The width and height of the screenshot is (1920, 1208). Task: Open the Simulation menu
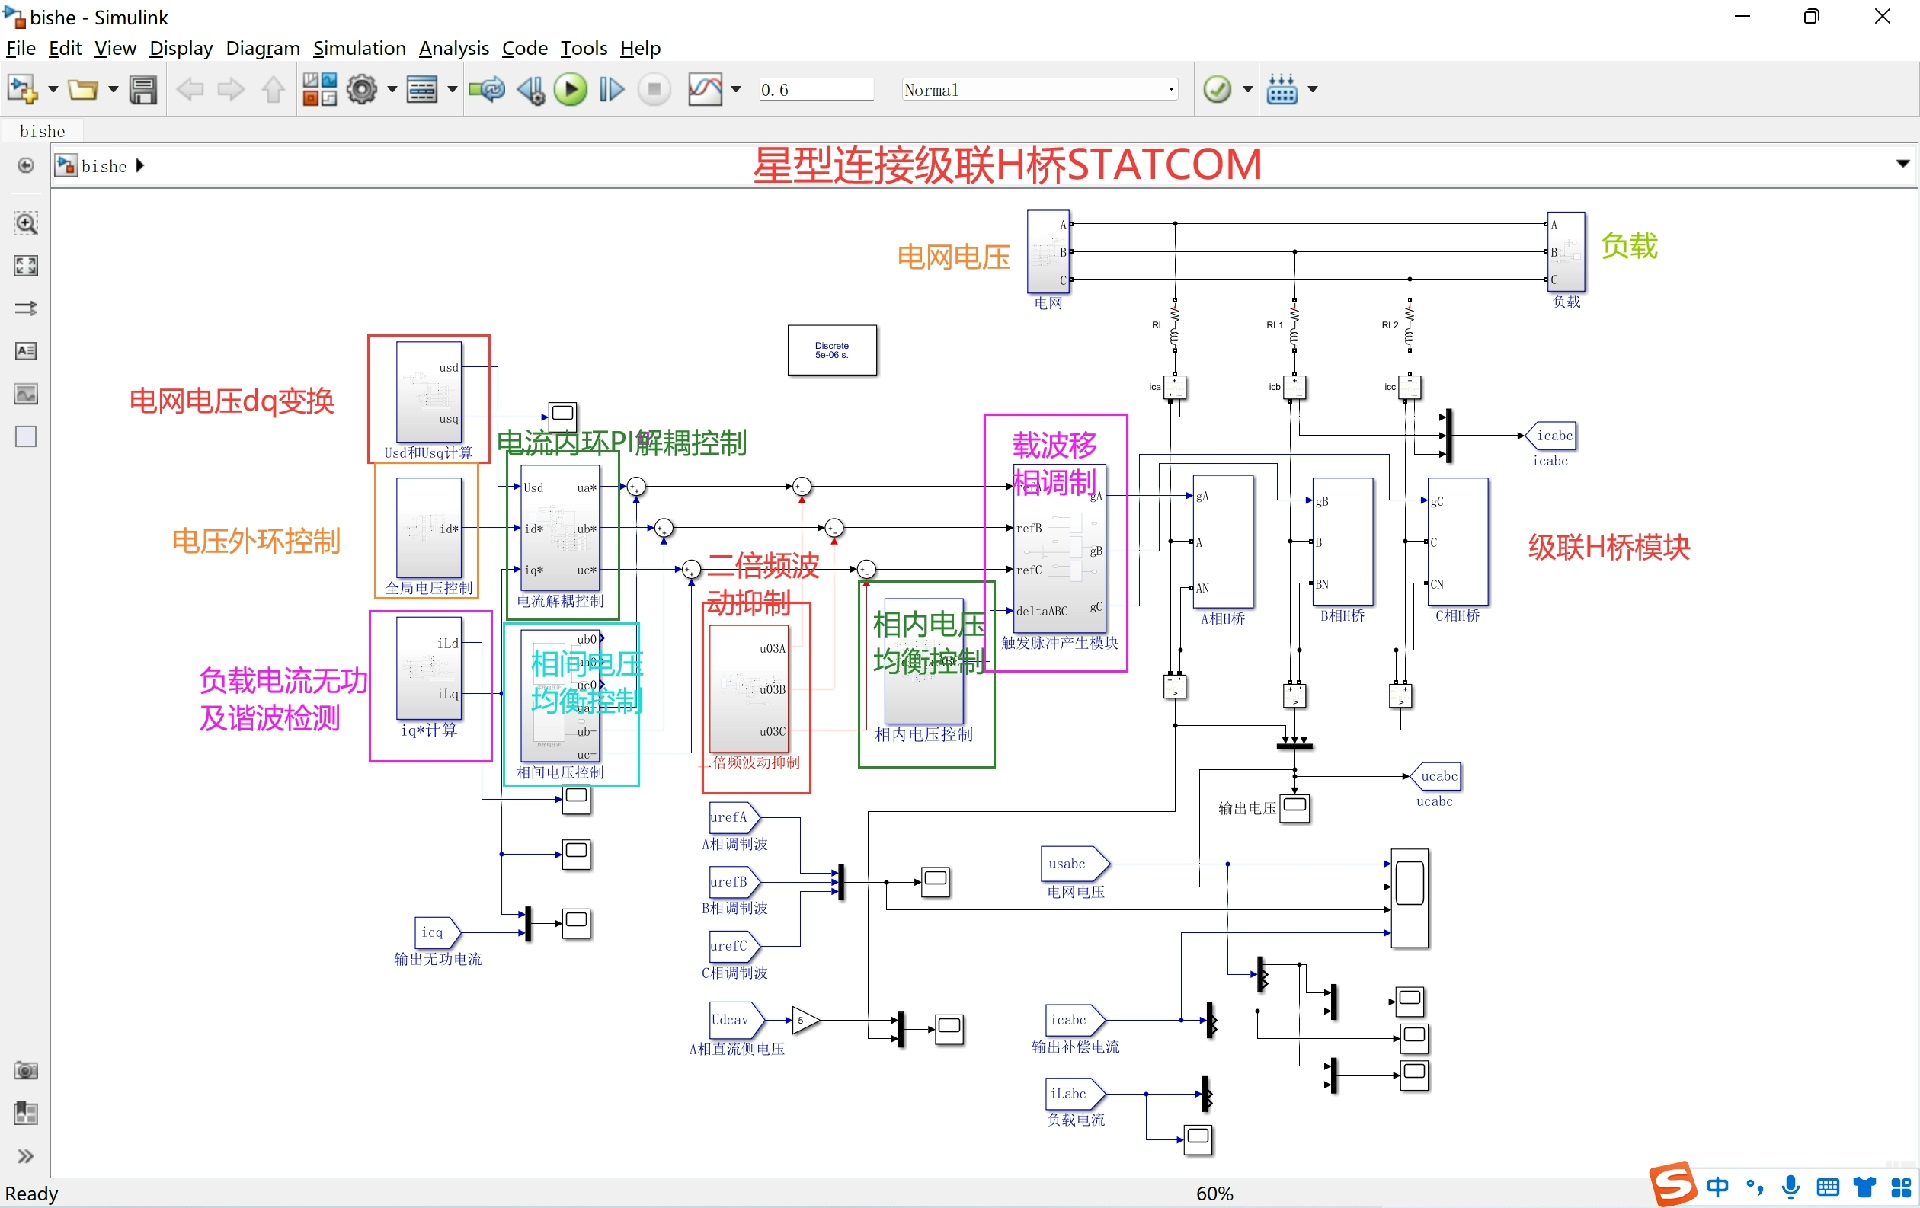[359, 48]
